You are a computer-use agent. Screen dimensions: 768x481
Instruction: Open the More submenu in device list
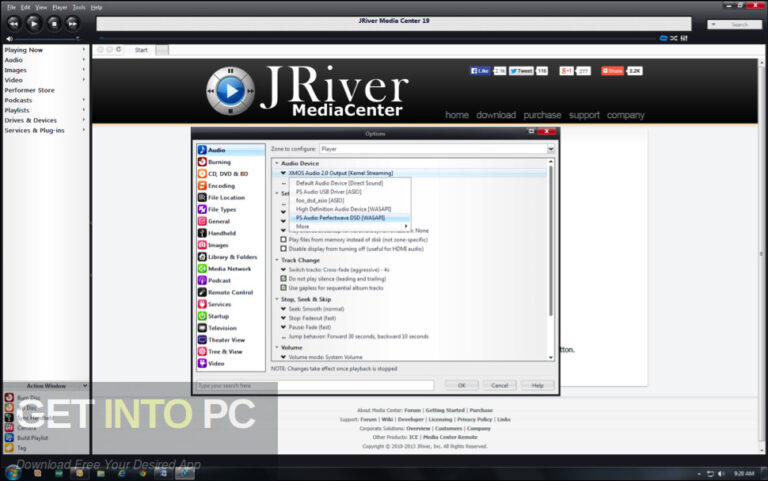click(350, 226)
